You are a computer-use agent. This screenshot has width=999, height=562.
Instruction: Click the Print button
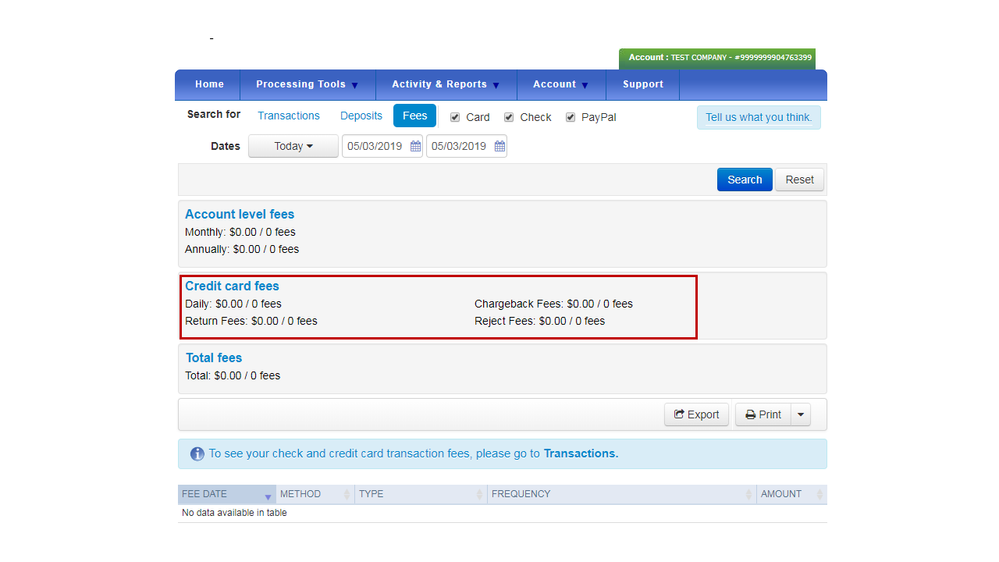(x=763, y=415)
